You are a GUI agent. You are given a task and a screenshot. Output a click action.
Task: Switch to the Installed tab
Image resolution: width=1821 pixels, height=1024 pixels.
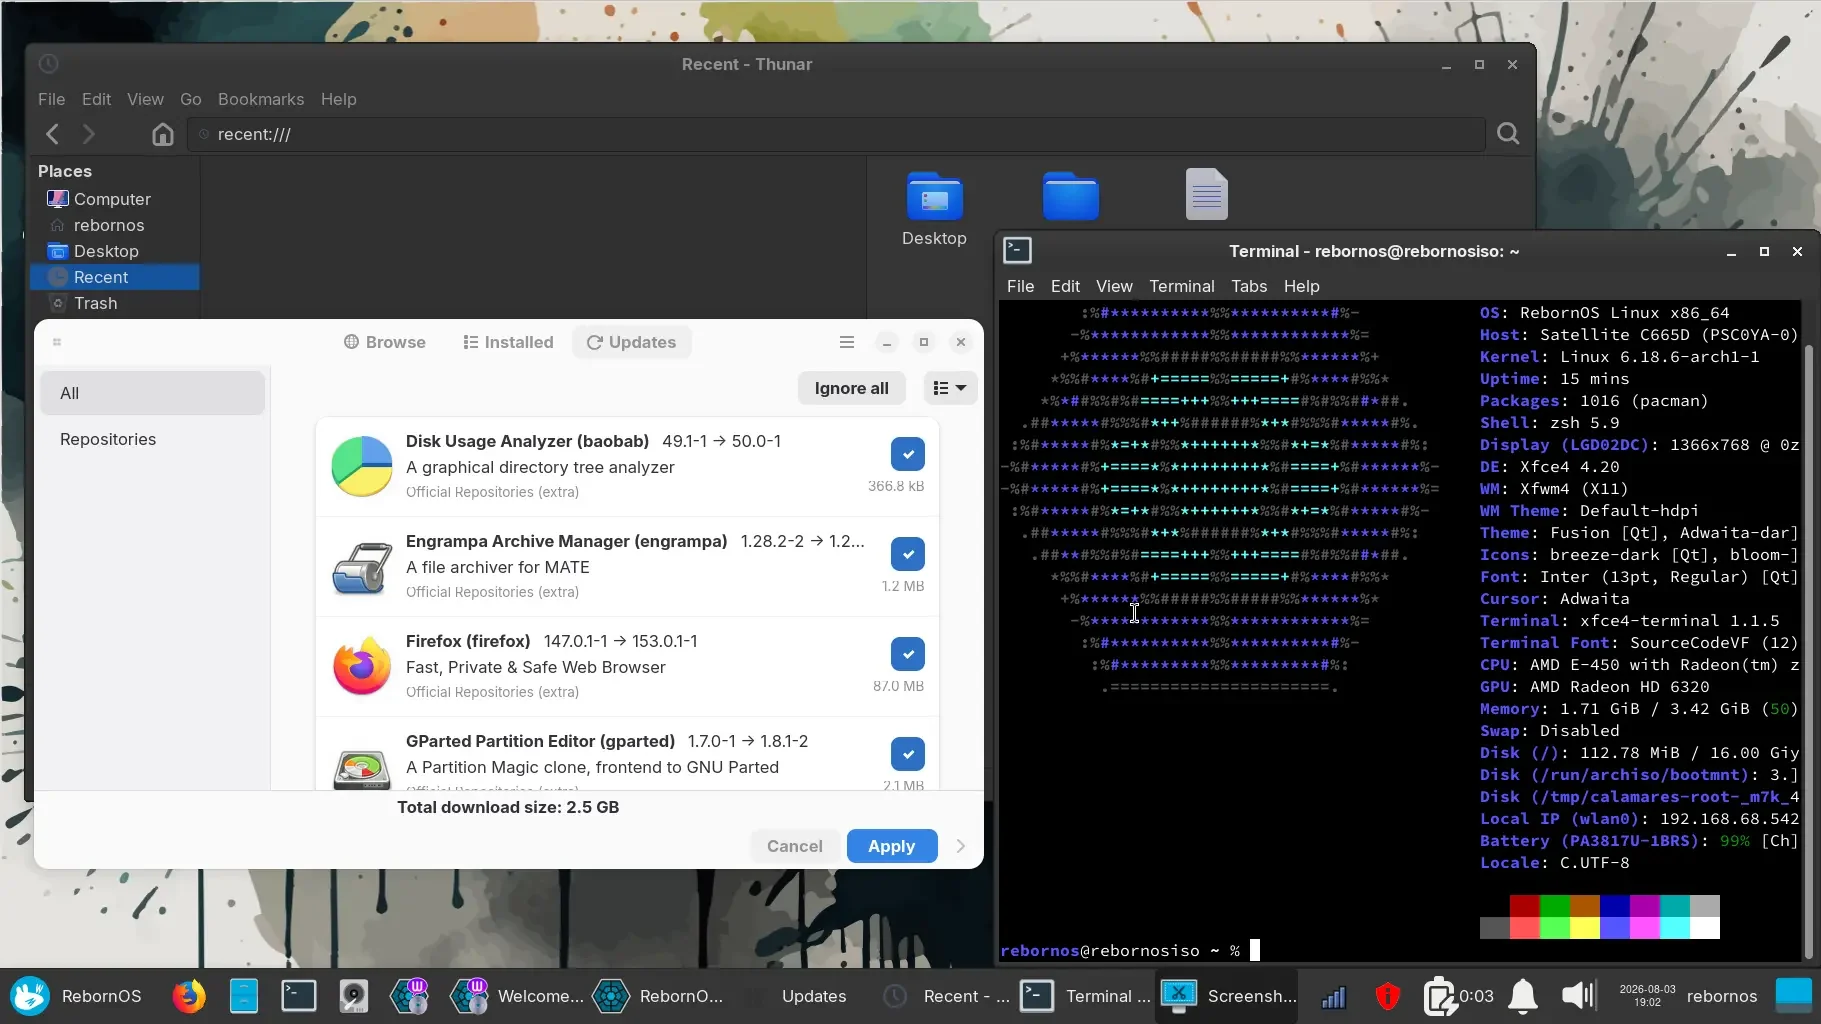click(x=508, y=342)
